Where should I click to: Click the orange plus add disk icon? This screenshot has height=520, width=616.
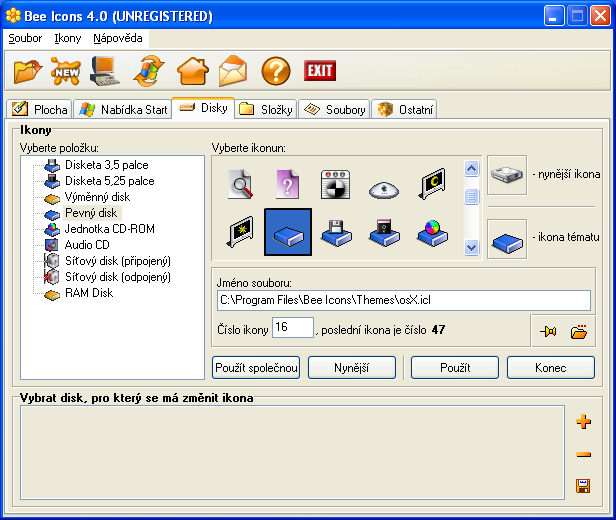pyautogui.click(x=583, y=422)
